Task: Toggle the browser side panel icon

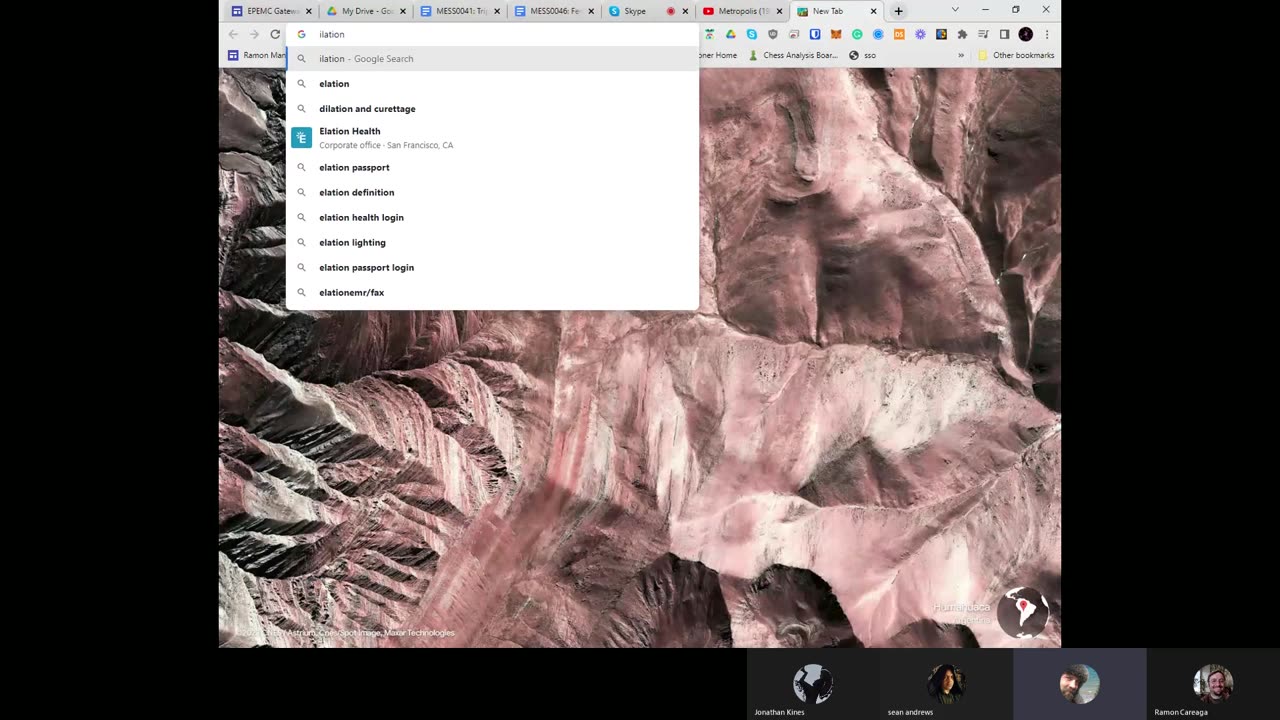Action: pos(1004,34)
